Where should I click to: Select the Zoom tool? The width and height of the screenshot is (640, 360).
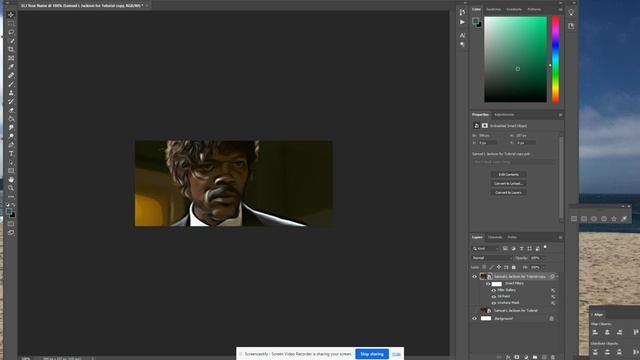point(11,188)
